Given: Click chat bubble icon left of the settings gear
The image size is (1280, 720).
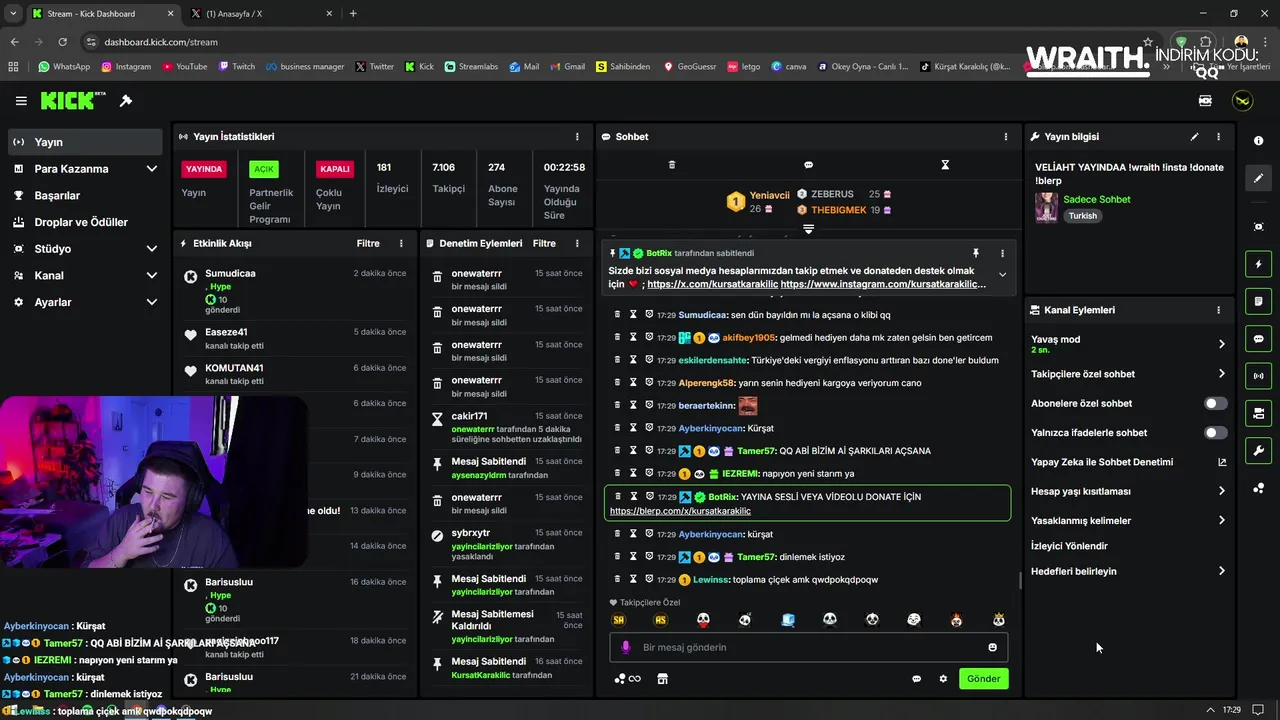Looking at the screenshot, I should pos(916,679).
